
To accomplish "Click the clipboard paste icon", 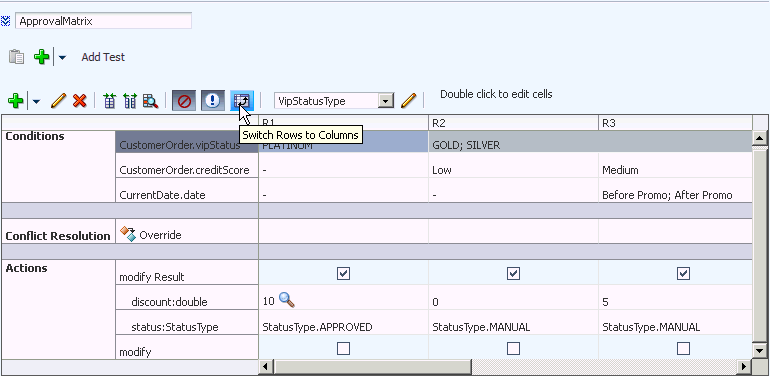I will 16,57.
